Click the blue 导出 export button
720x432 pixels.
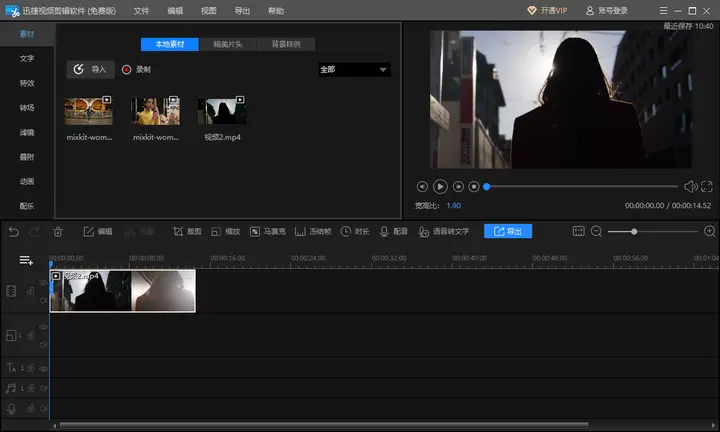pos(508,231)
